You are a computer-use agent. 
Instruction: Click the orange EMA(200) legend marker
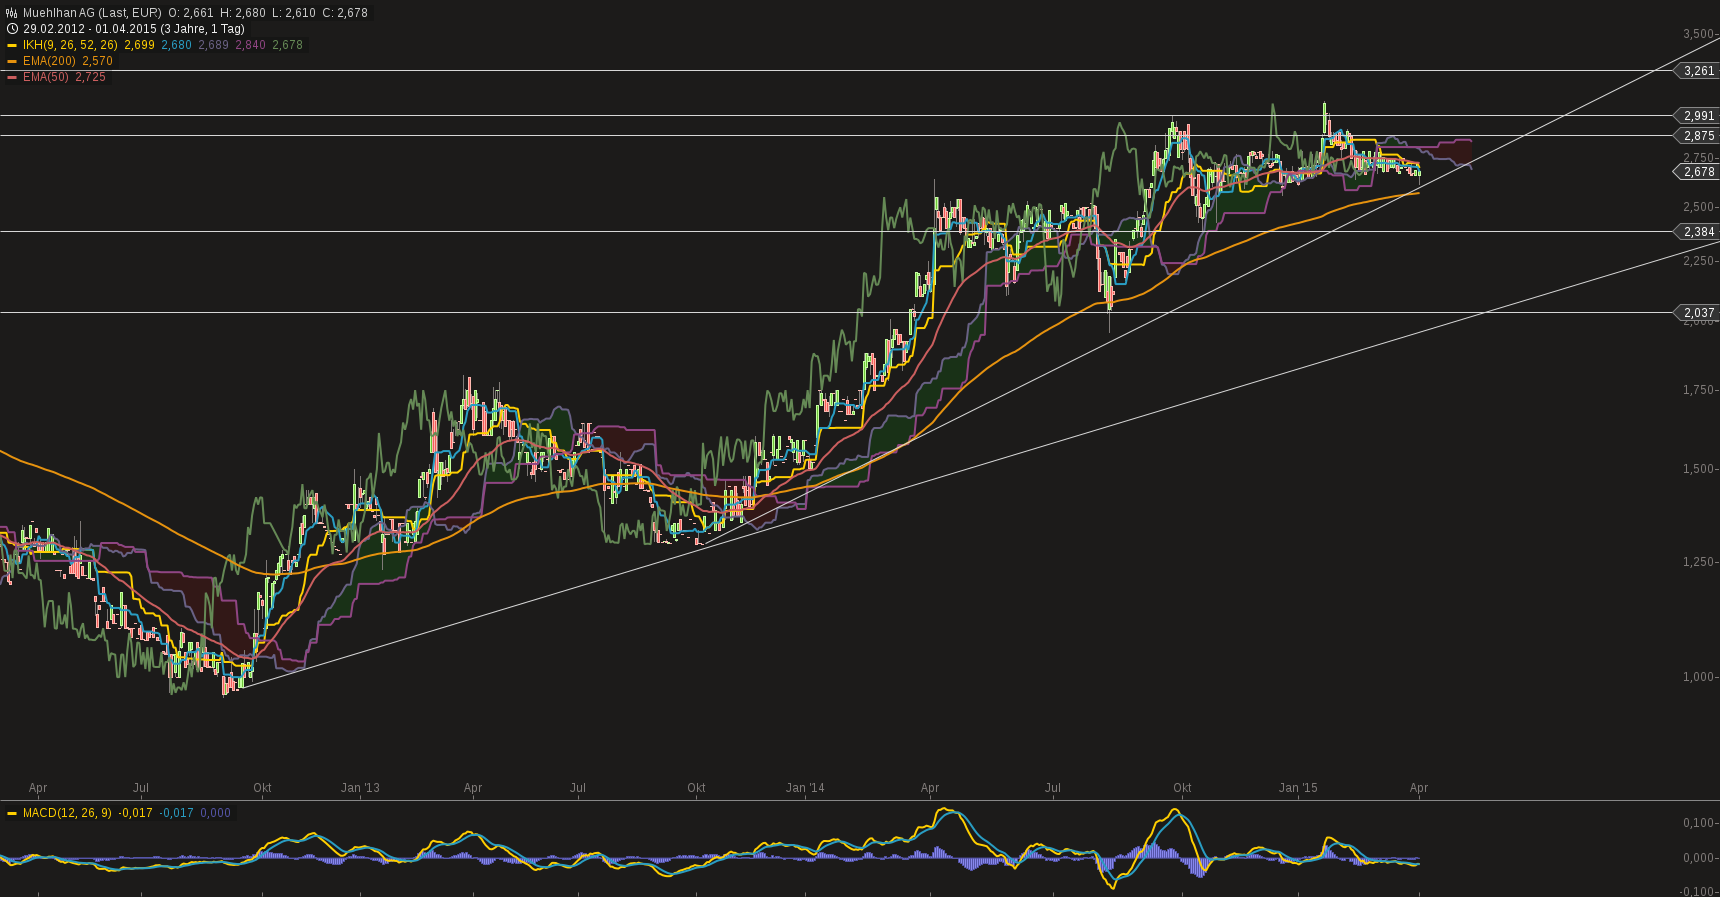tap(12, 61)
